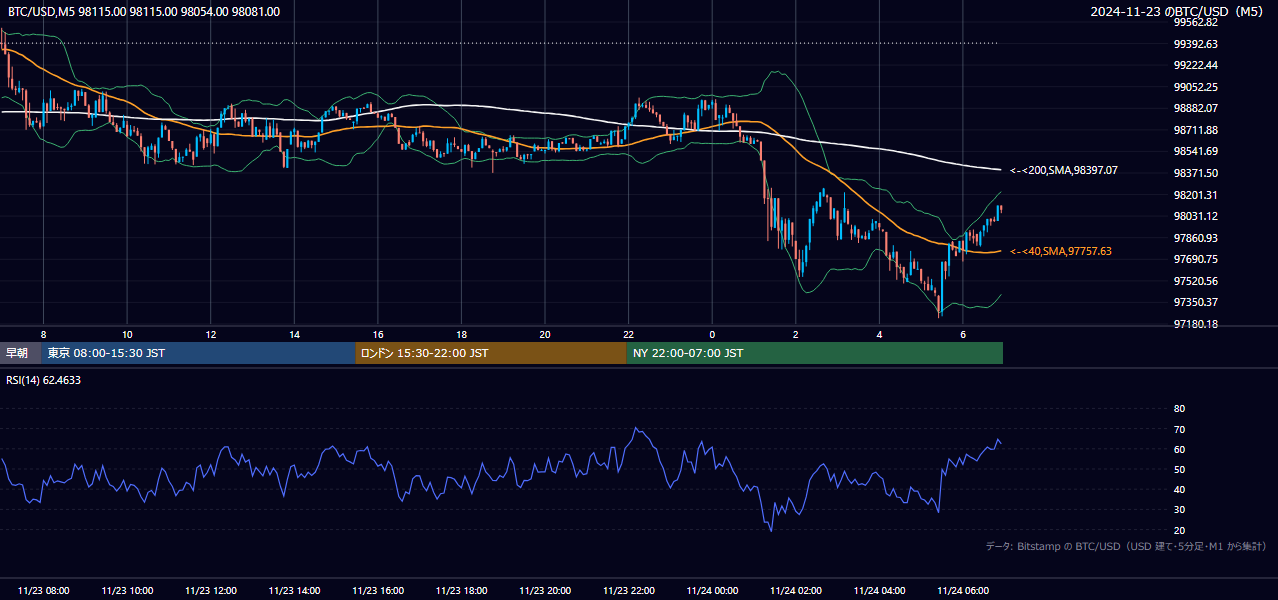Image resolution: width=1278 pixels, height=600 pixels.
Task: Click price axis label 99392.63
Action: click(x=1196, y=44)
